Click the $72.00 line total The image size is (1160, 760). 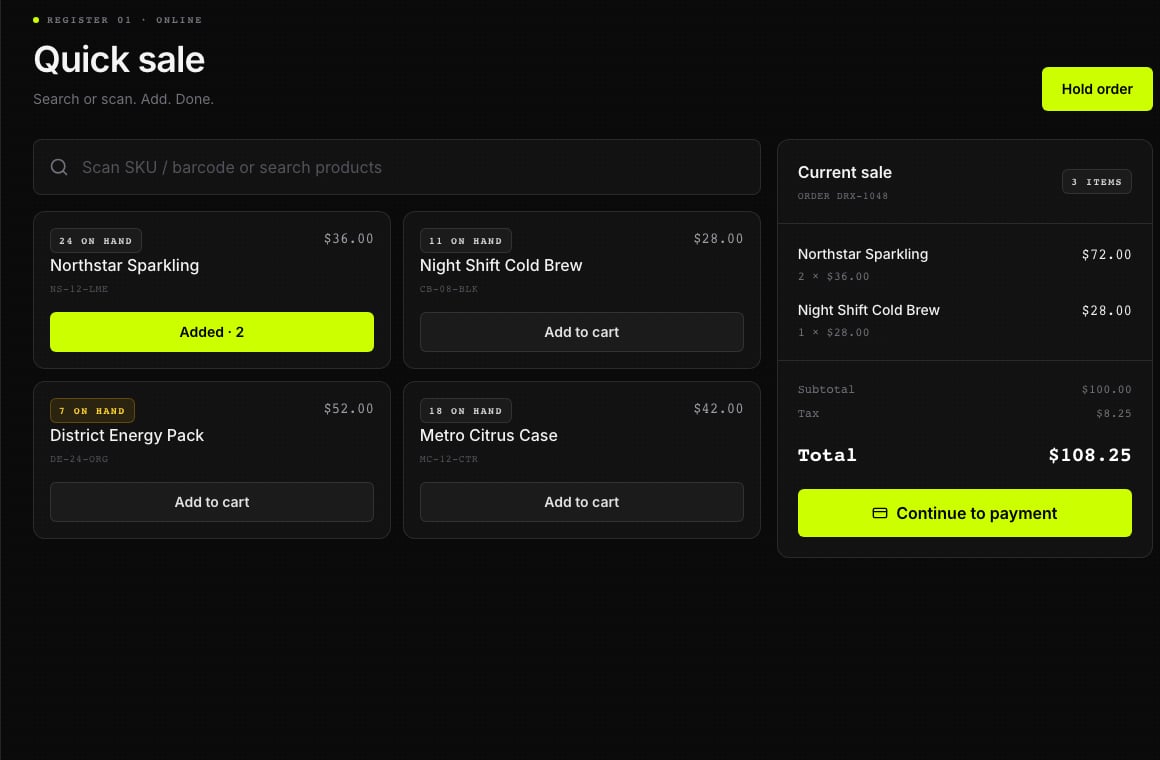point(1106,255)
